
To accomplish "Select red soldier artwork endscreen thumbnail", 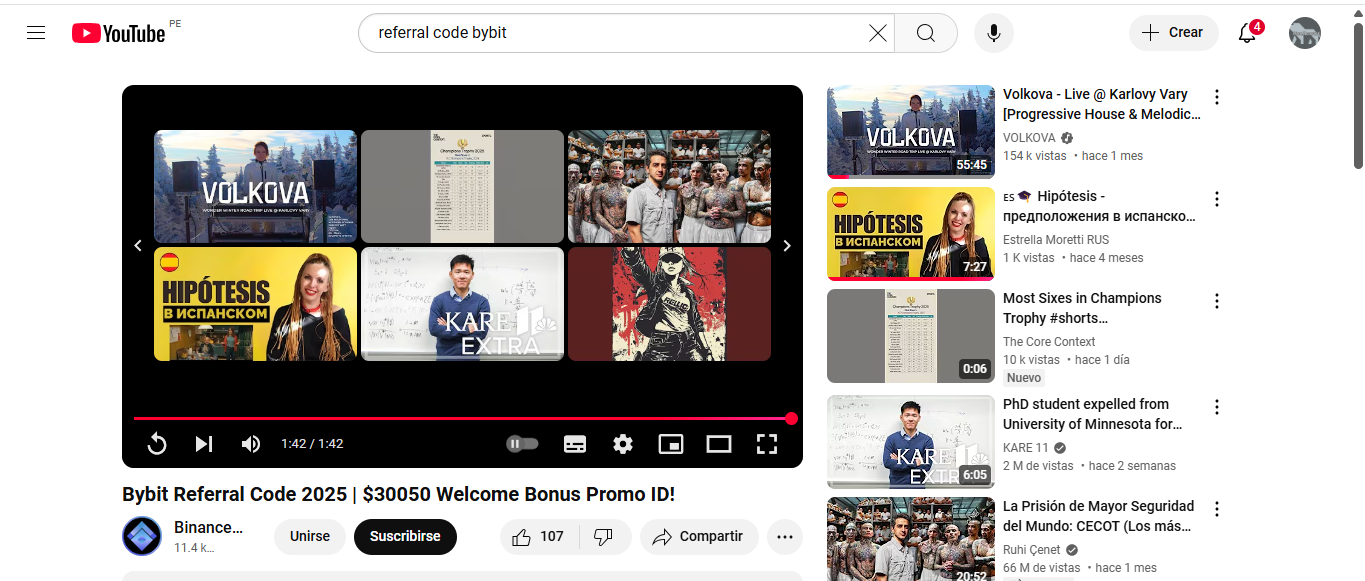I will pos(669,304).
